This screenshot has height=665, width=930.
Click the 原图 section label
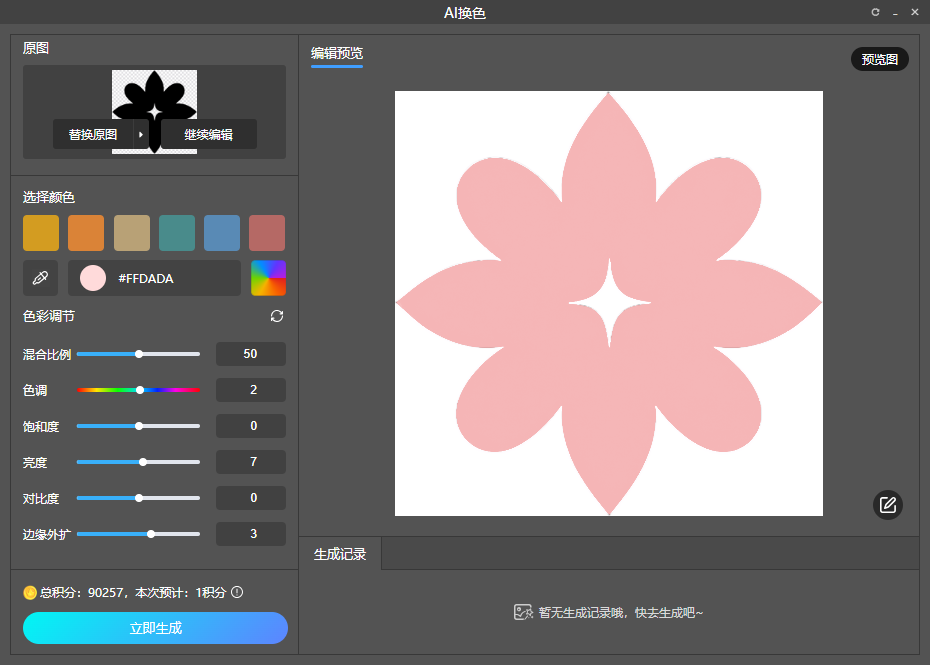click(36, 48)
